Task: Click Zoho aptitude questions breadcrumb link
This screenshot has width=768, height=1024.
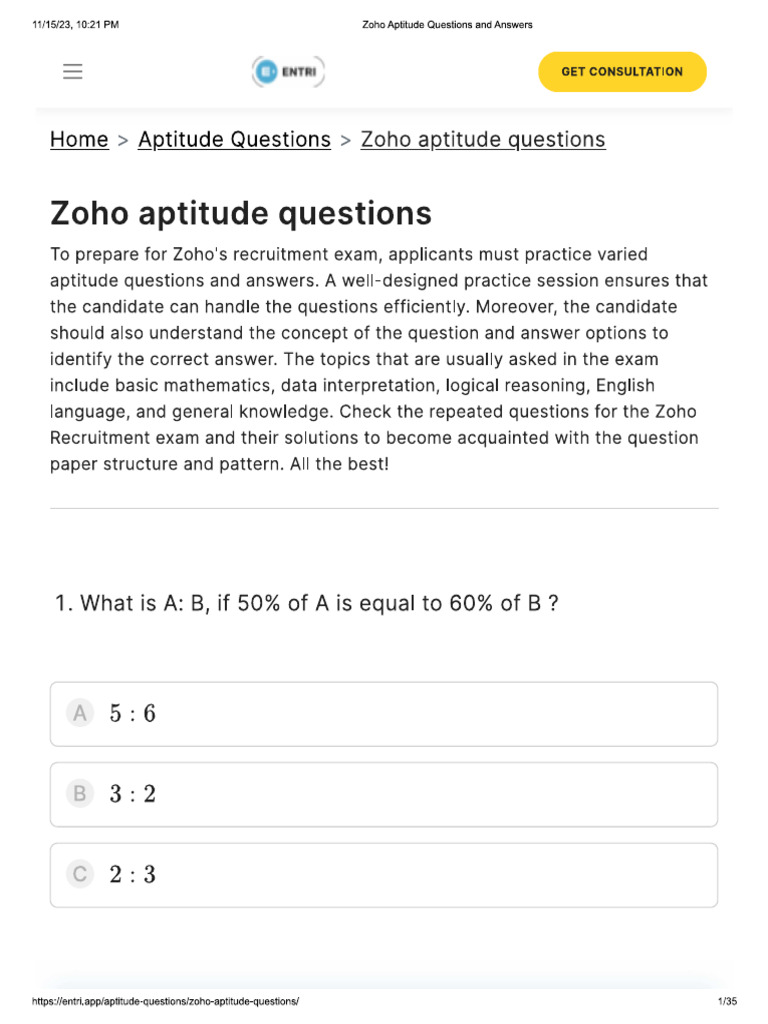Action: (483, 140)
